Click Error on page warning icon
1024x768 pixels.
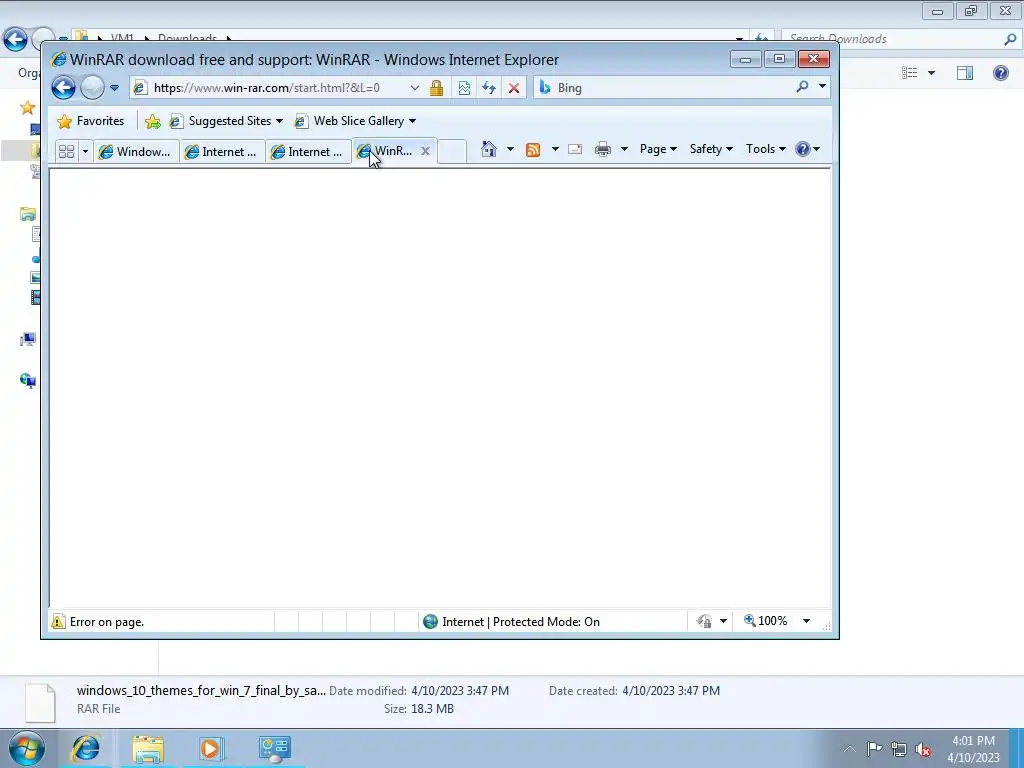click(58, 622)
